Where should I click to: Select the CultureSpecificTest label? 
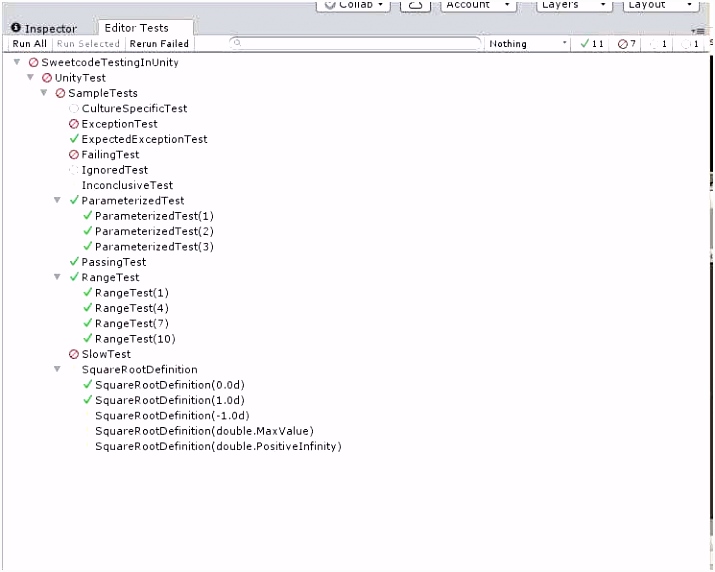click(x=135, y=109)
